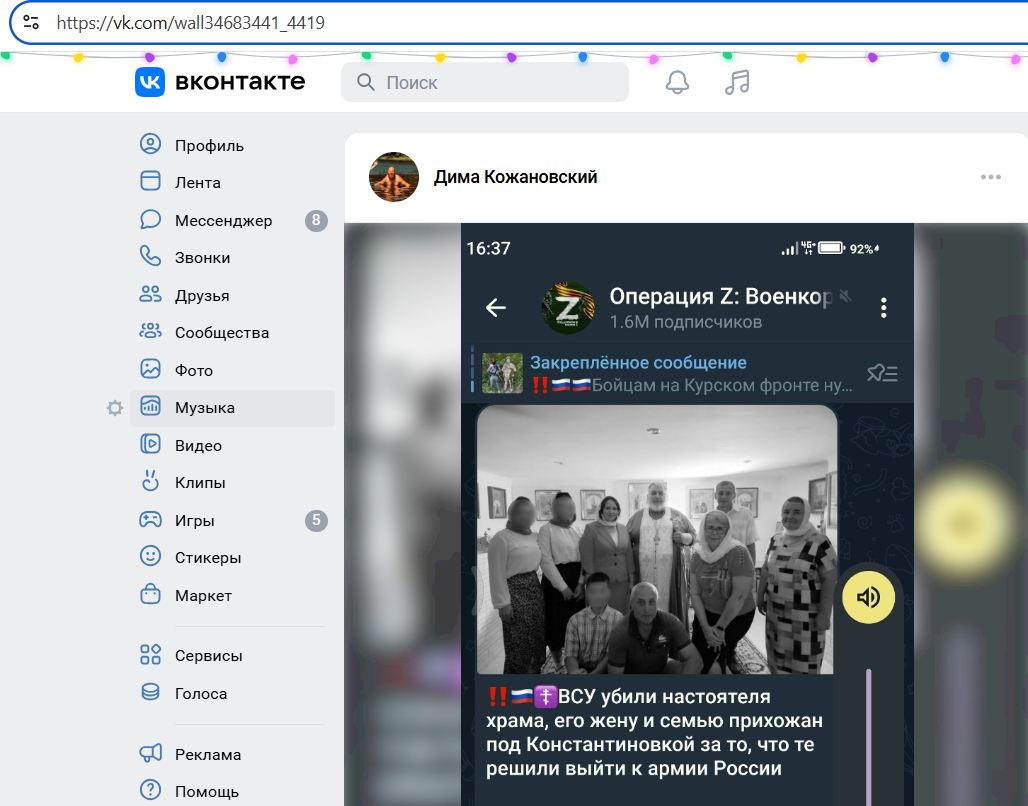1028x806 pixels.
Task: Open post options three-dot menu
Action: point(990,178)
